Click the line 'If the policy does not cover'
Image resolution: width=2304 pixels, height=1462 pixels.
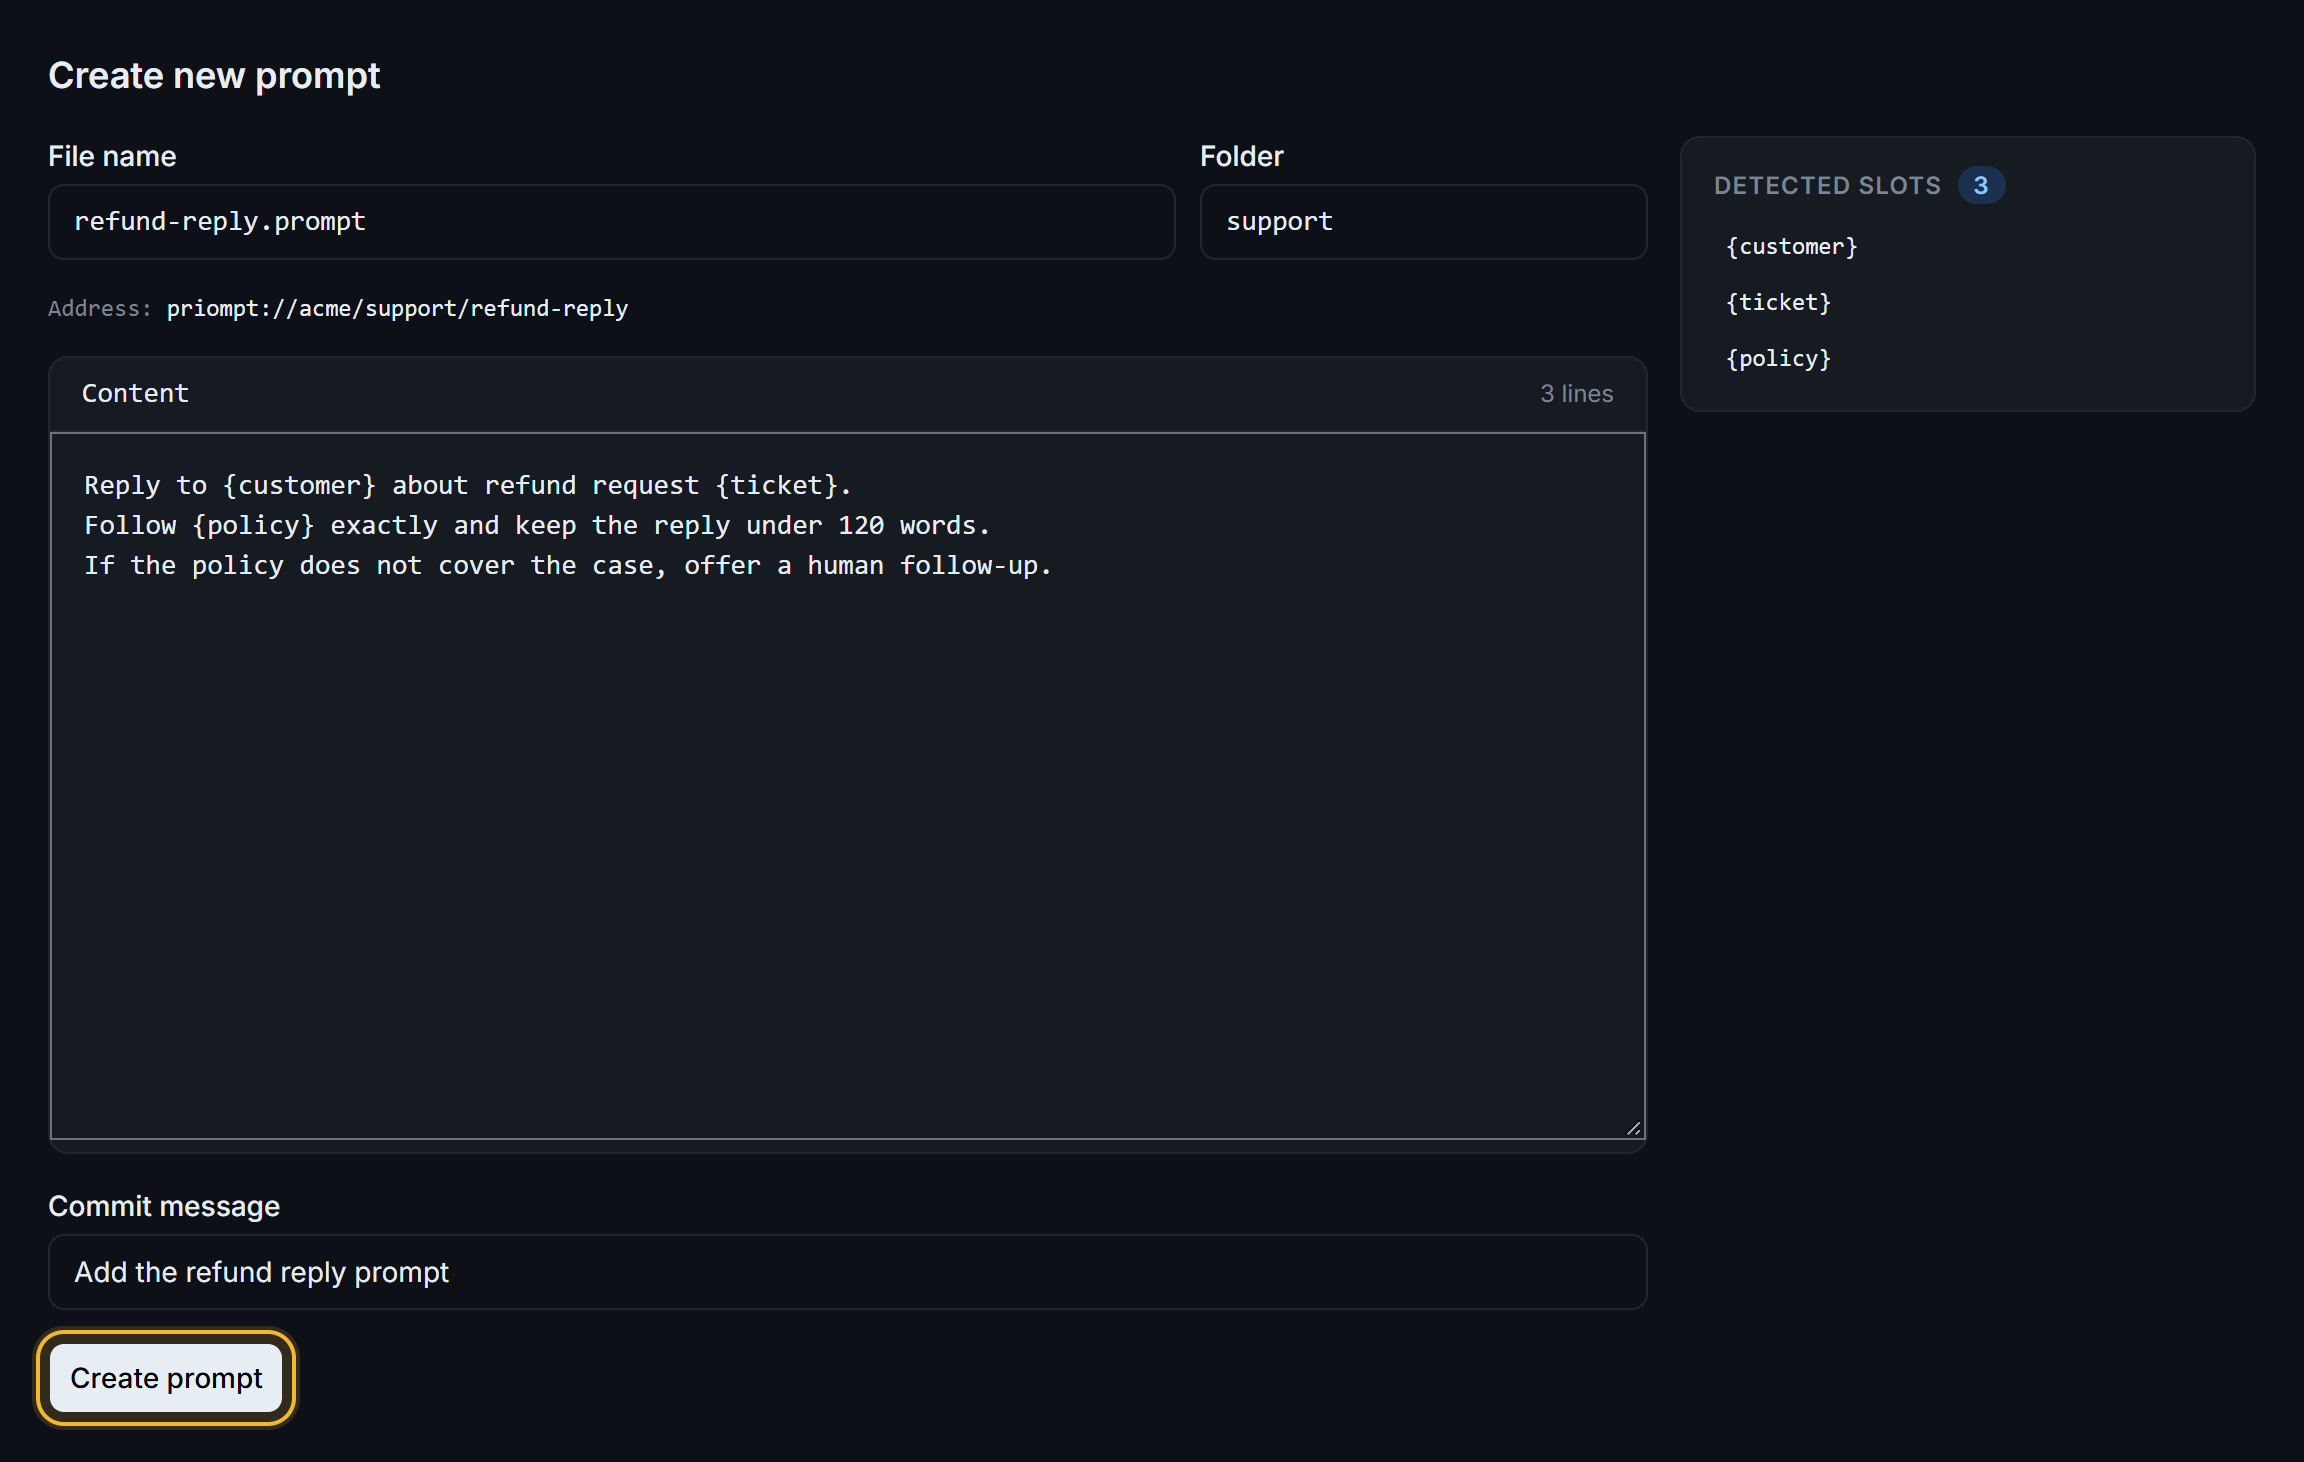click(568, 566)
